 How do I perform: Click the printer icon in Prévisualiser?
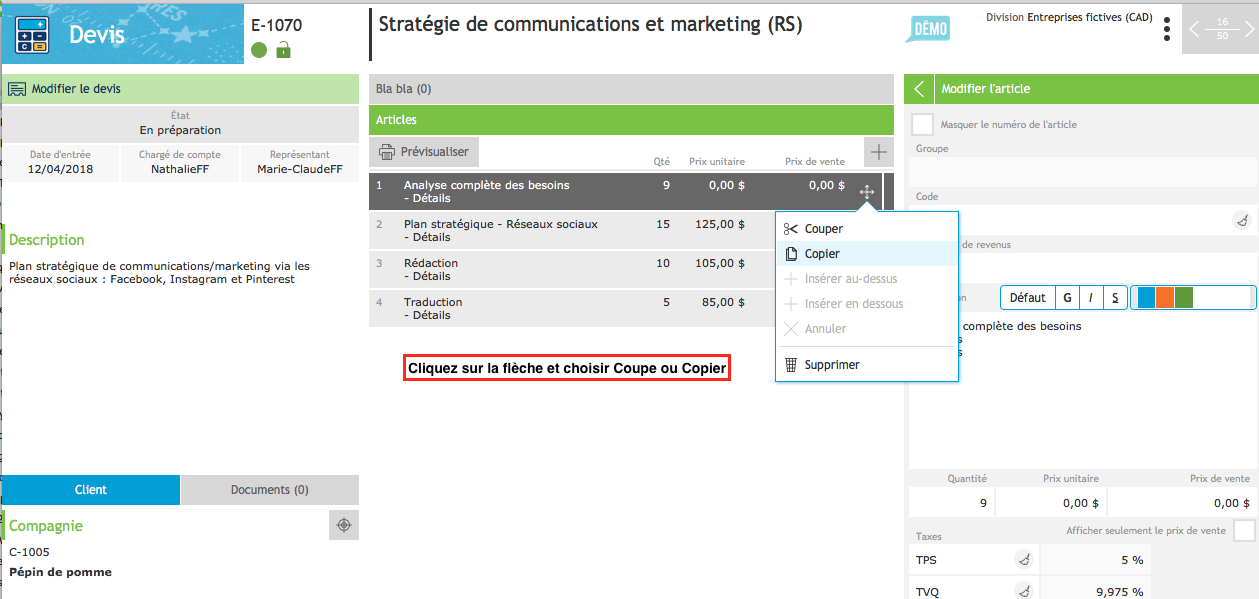coord(387,152)
